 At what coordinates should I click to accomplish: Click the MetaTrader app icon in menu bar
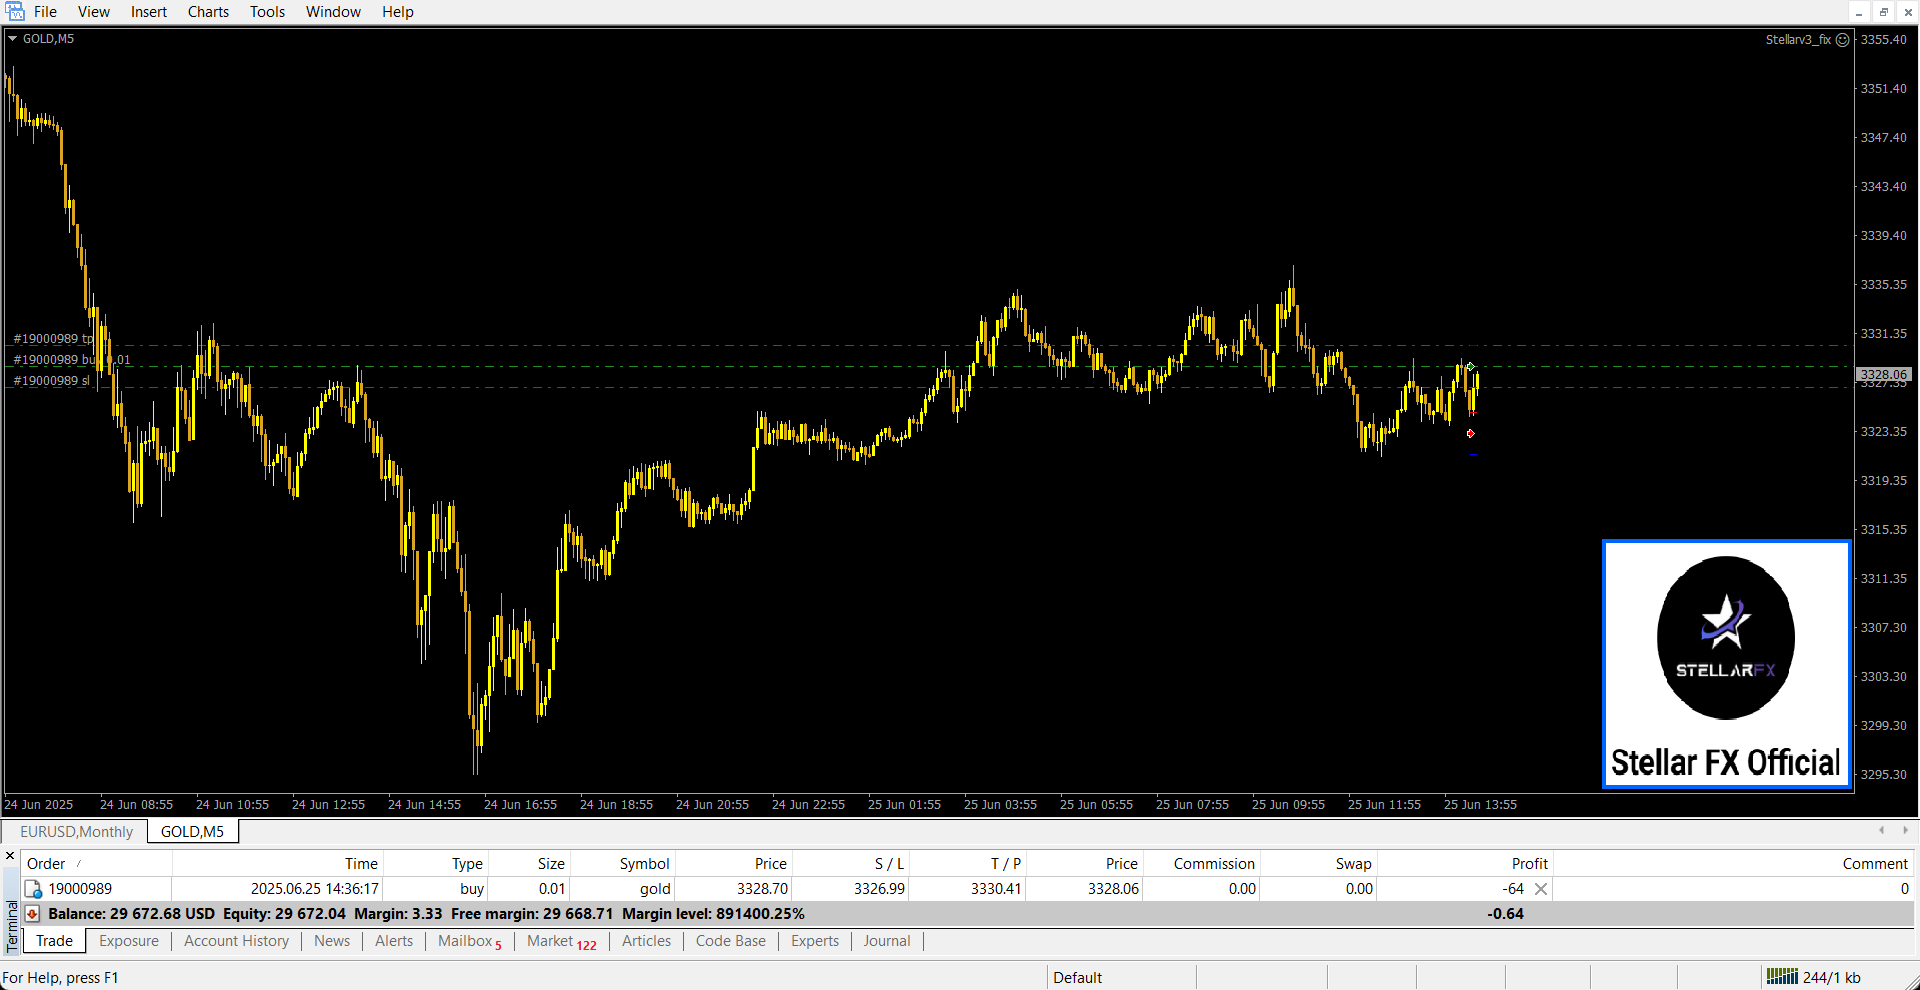tap(15, 12)
